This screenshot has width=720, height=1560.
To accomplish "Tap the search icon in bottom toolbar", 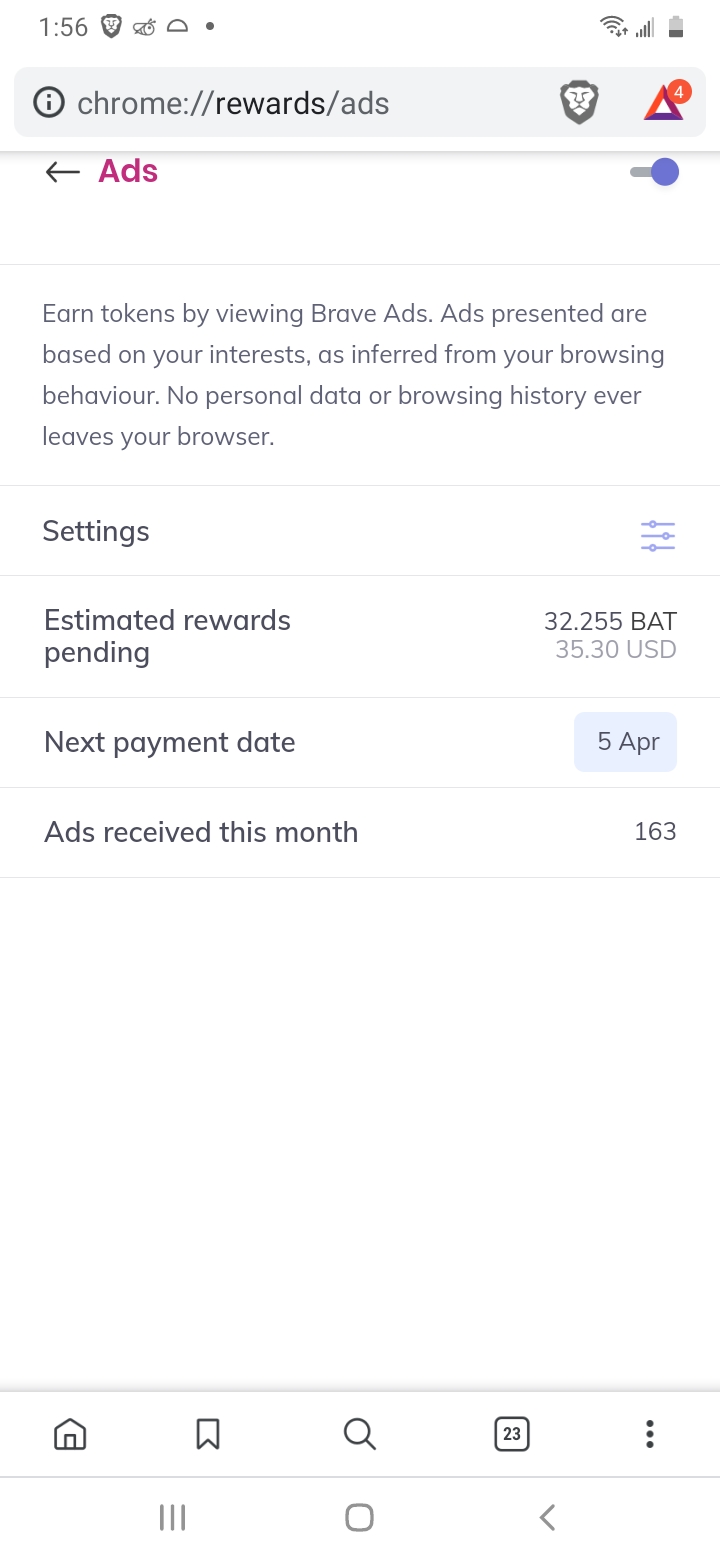I will pos(359,1434).
